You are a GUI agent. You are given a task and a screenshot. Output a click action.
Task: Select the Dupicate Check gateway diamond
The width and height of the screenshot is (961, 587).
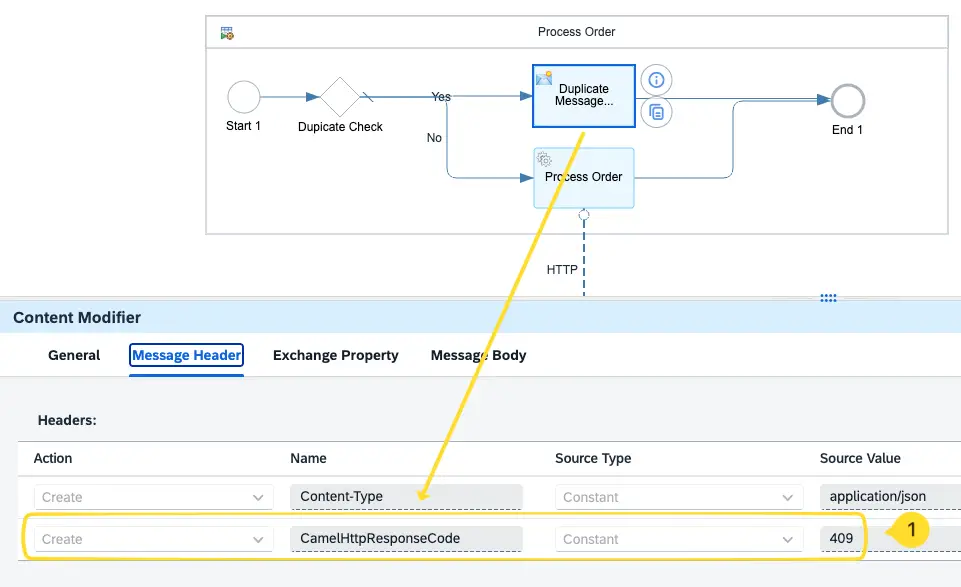(x=340, y=97)
